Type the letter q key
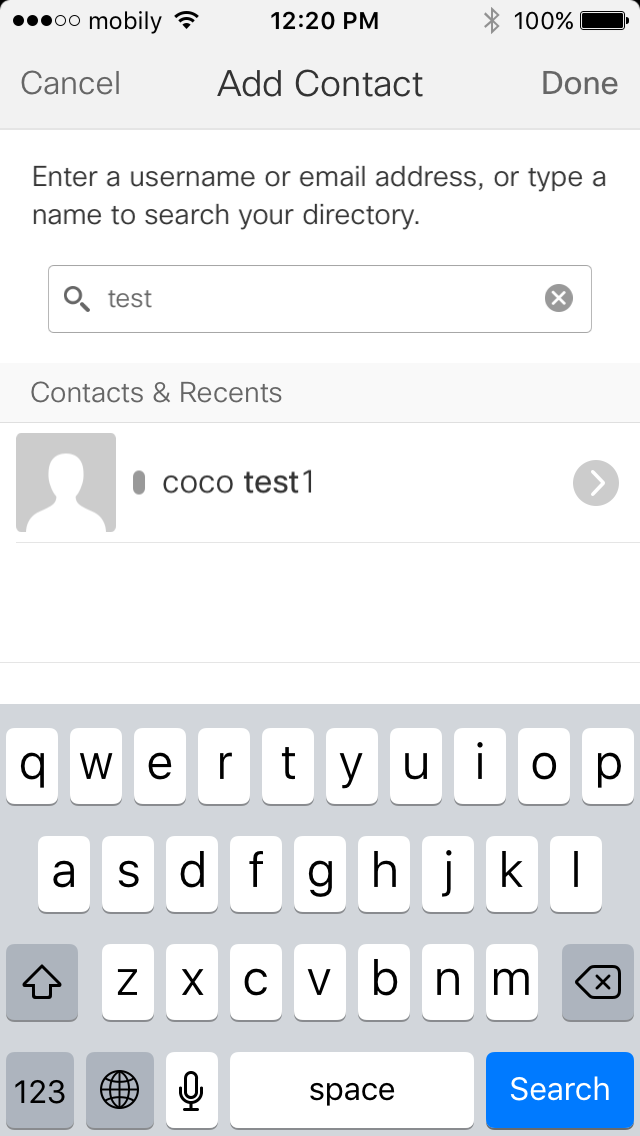The height and width of the screenshot is (1136, 640). pyautogui.click(x=33, y=767)
